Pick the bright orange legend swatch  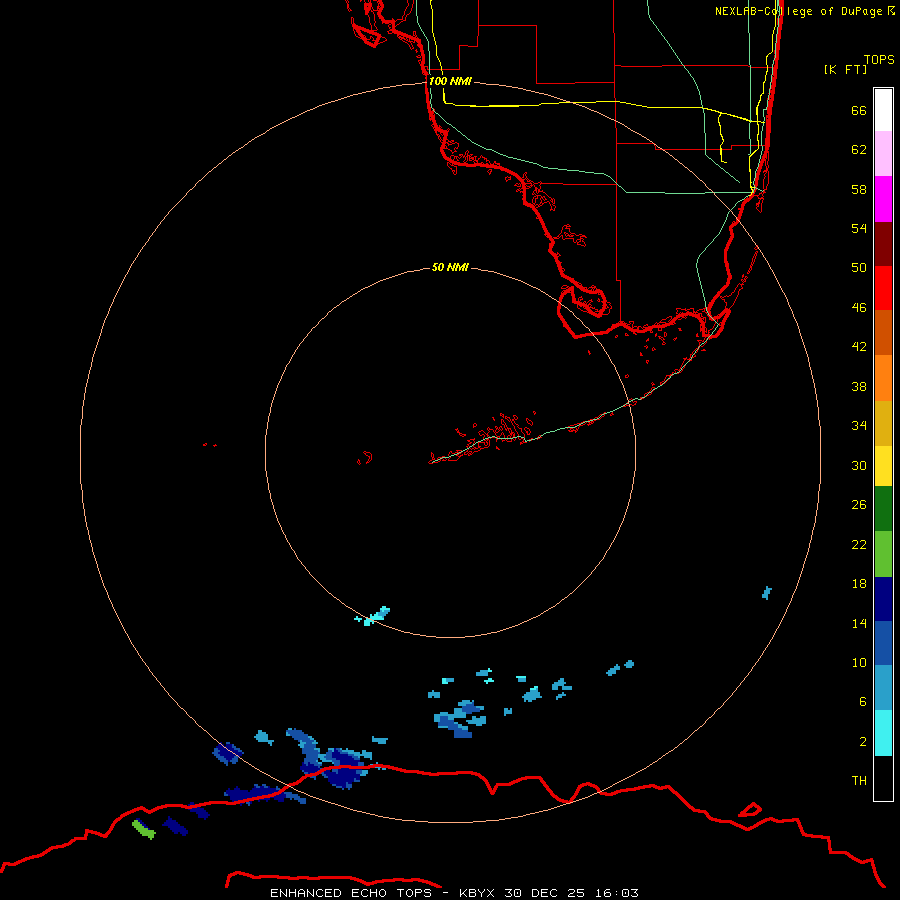[883, 378]
